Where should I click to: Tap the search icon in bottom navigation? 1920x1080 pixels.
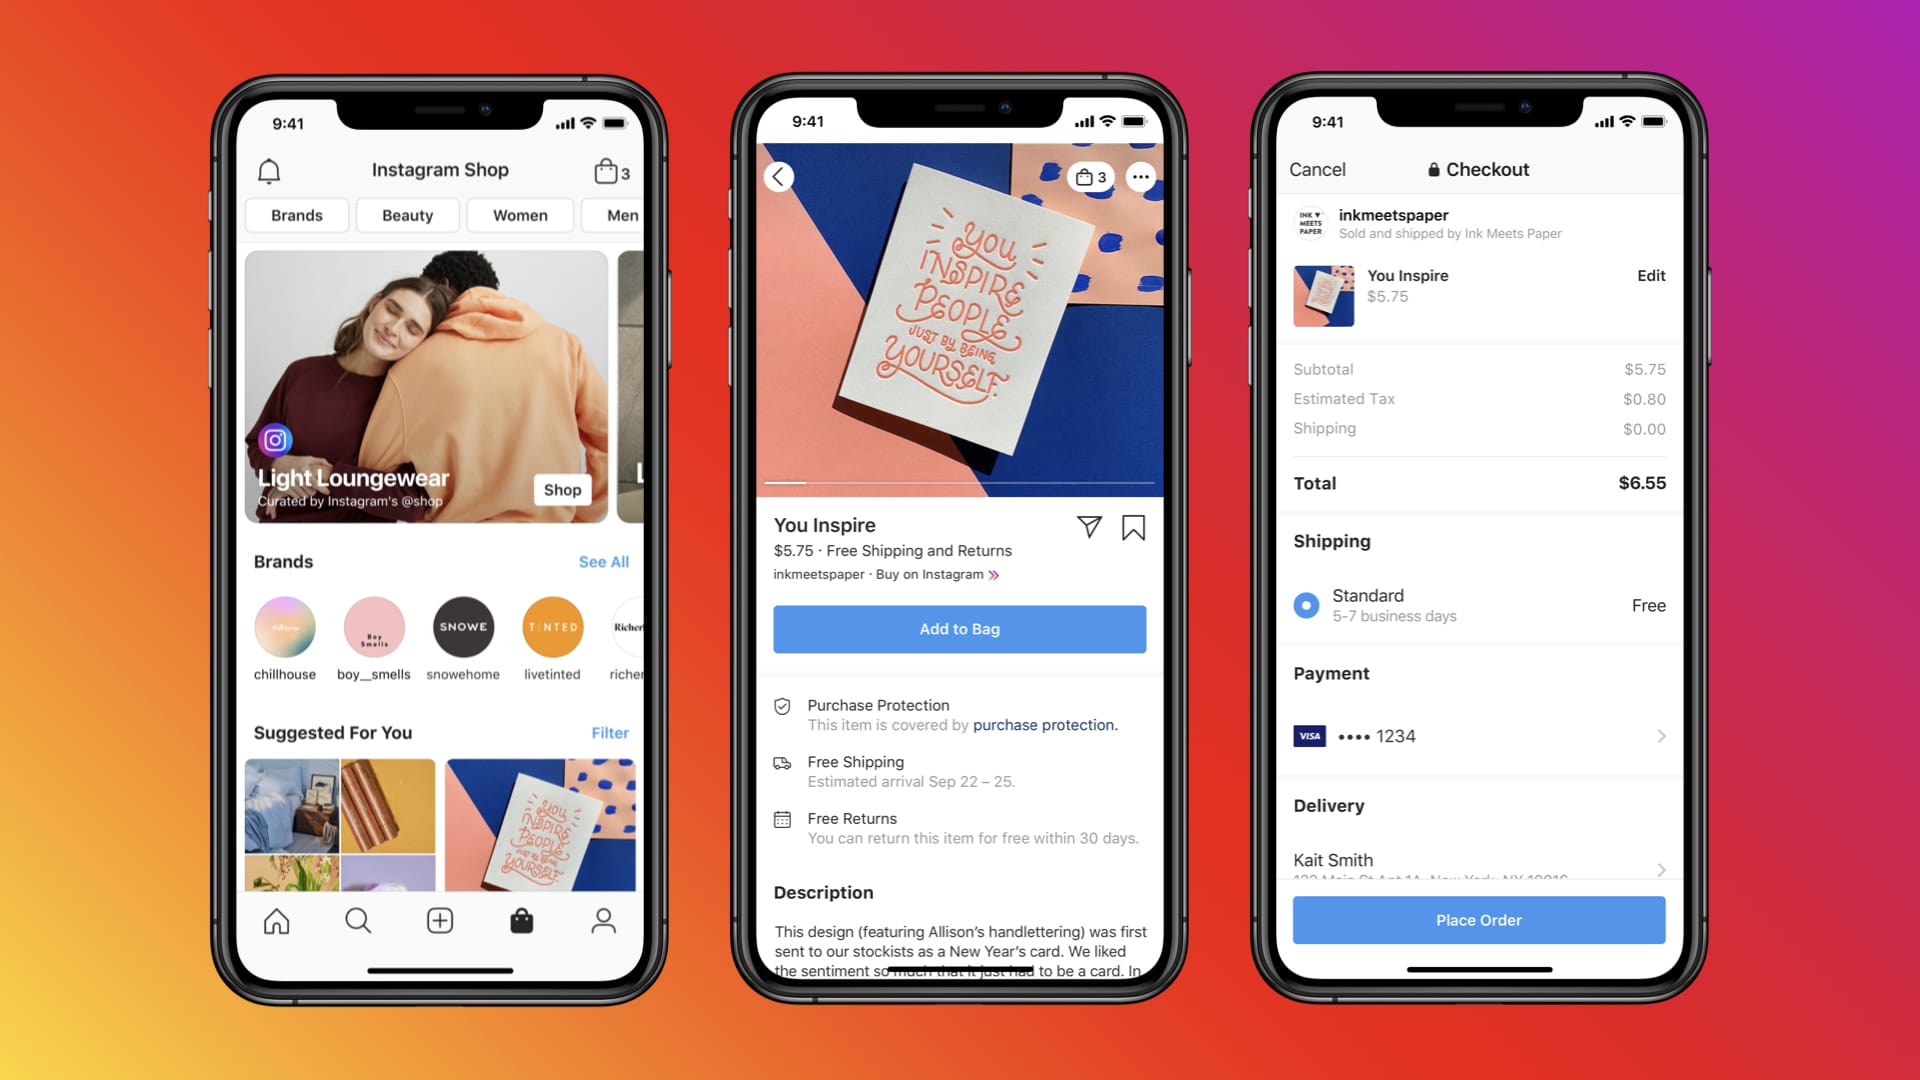tap(356, 920)
